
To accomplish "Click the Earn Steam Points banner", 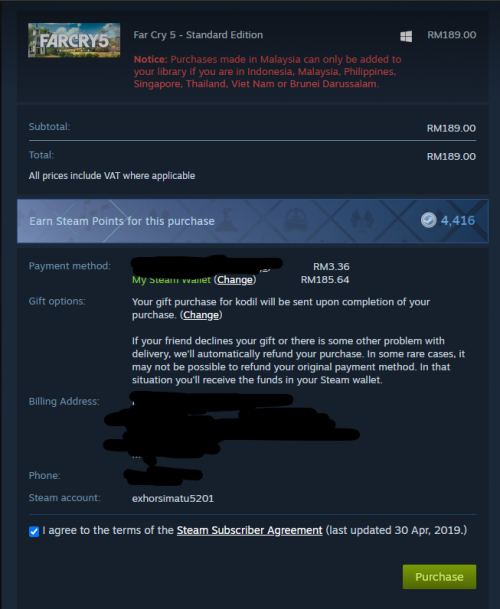I will pos(253,221).
